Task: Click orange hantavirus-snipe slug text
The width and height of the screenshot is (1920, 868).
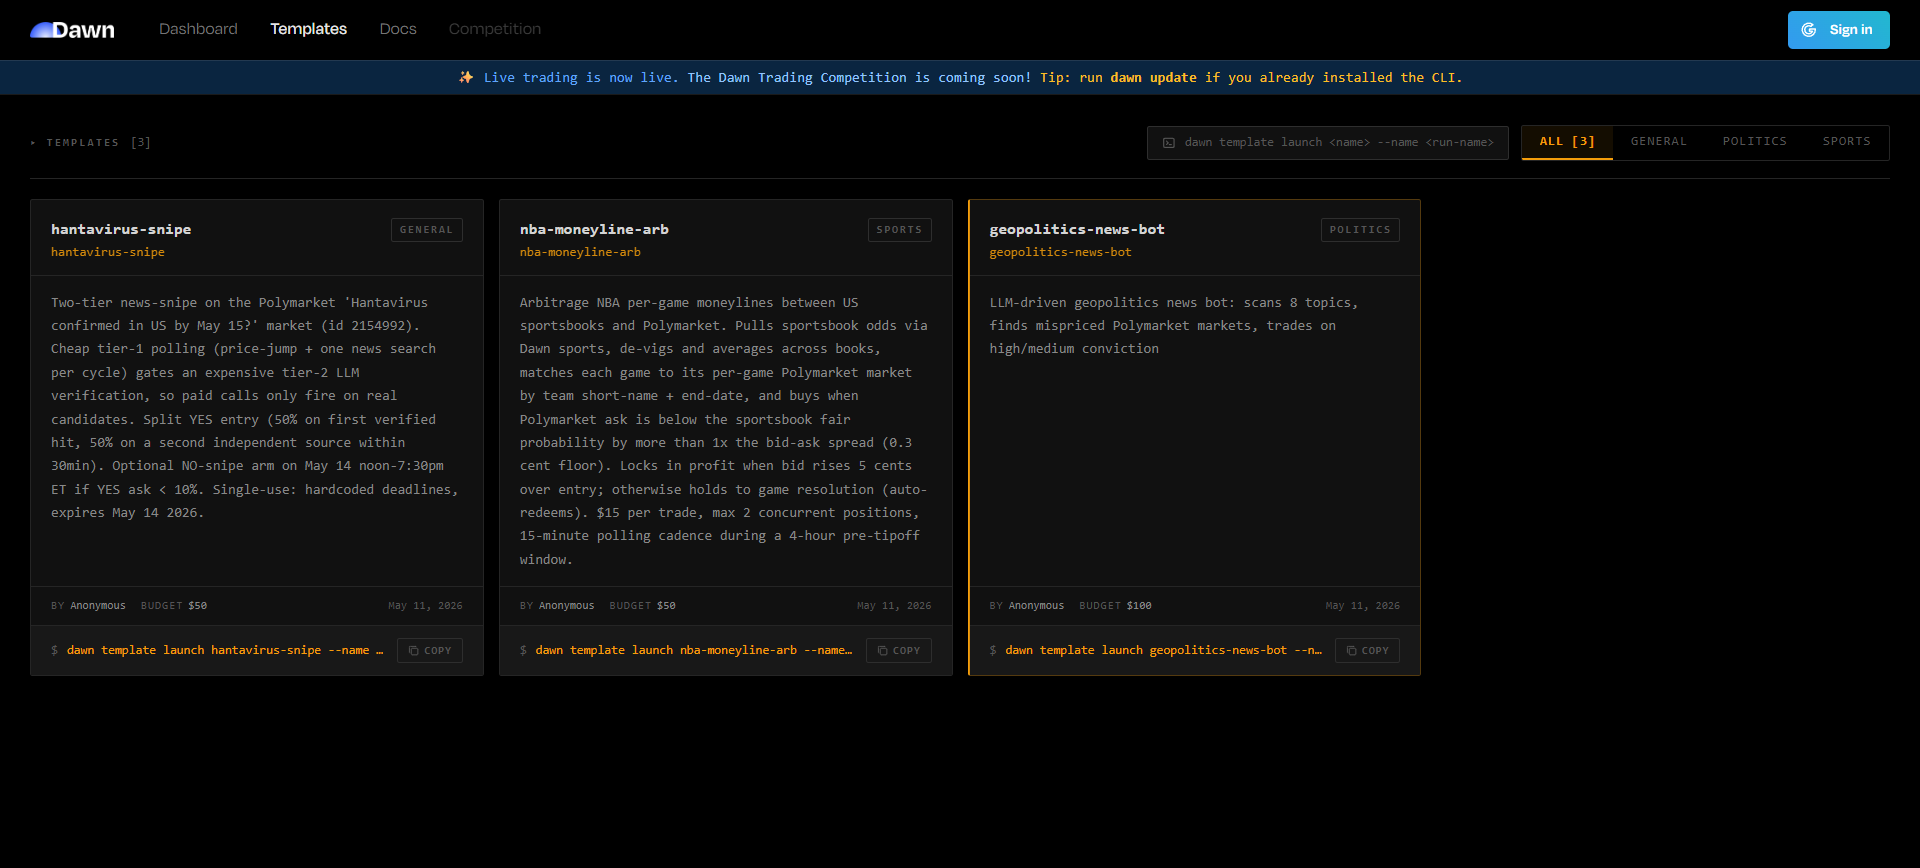Action: (x=108, y=252)
